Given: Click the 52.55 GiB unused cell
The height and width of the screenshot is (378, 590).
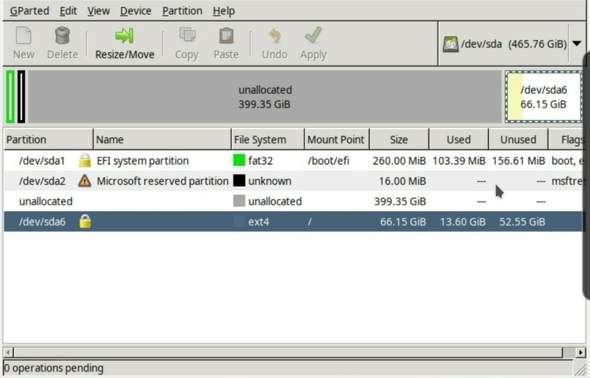Looking at the screenshot, I should tap(522, 222).
